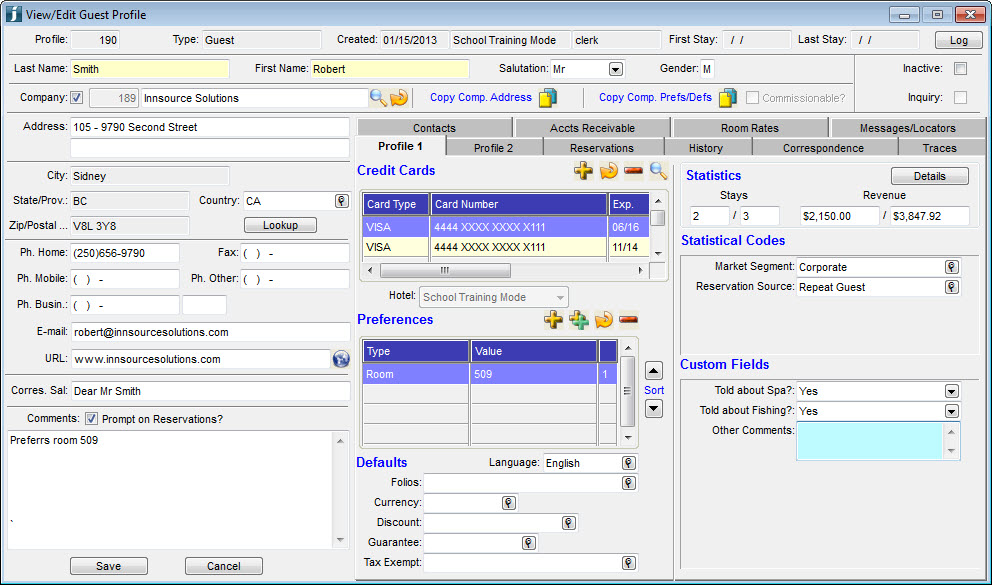Screen dimensions: 992x585
Task: Expand the Told about Spa dropdown
Action: 952,391
